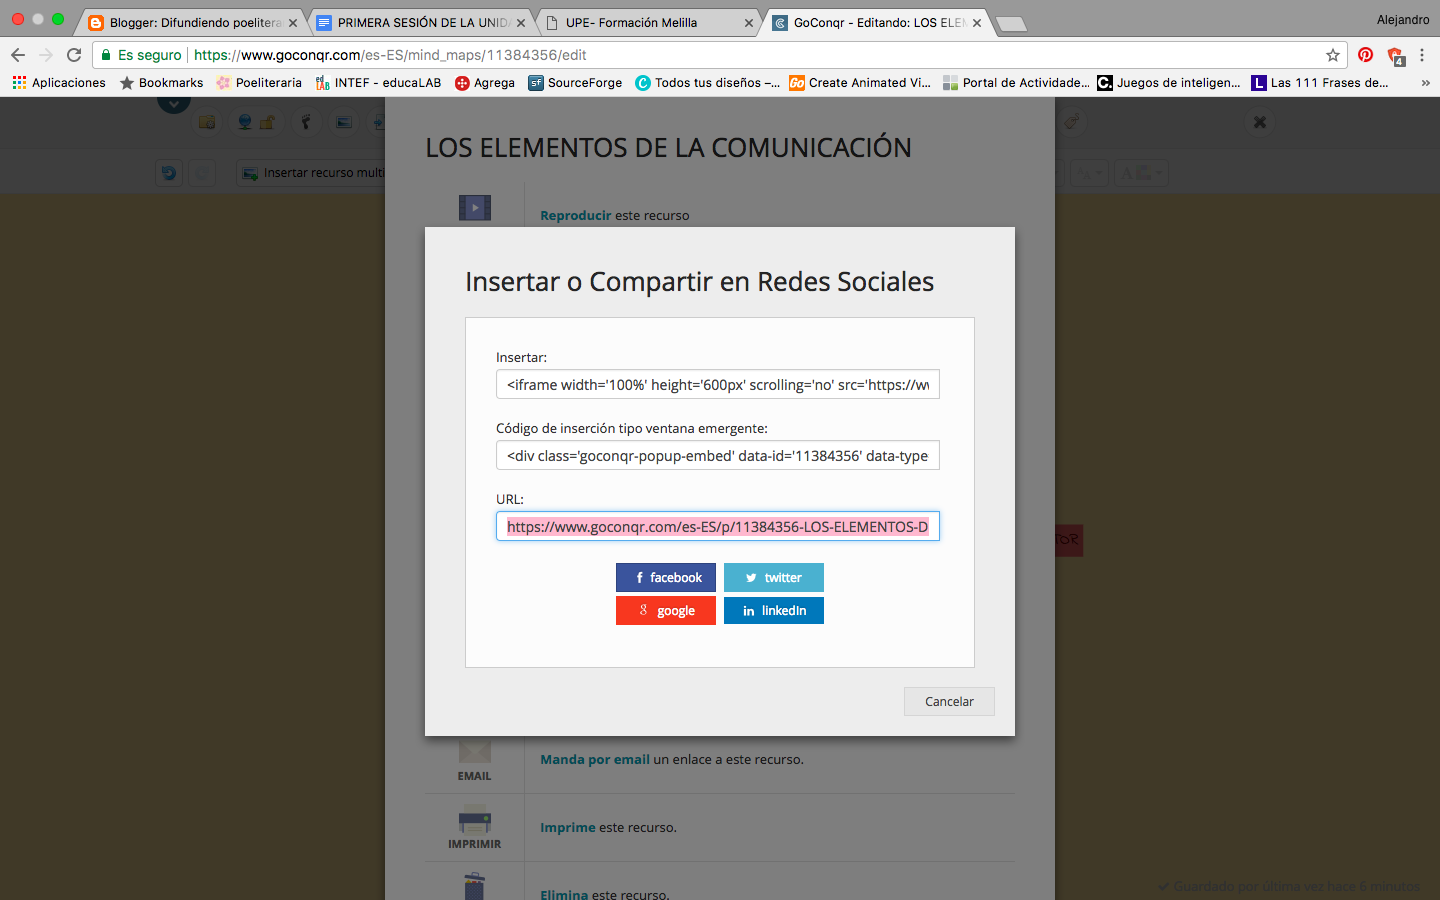Share the resource on Twitter
Image resolution: width=1440 pixels, height=900 pixels.
[774, 577]
